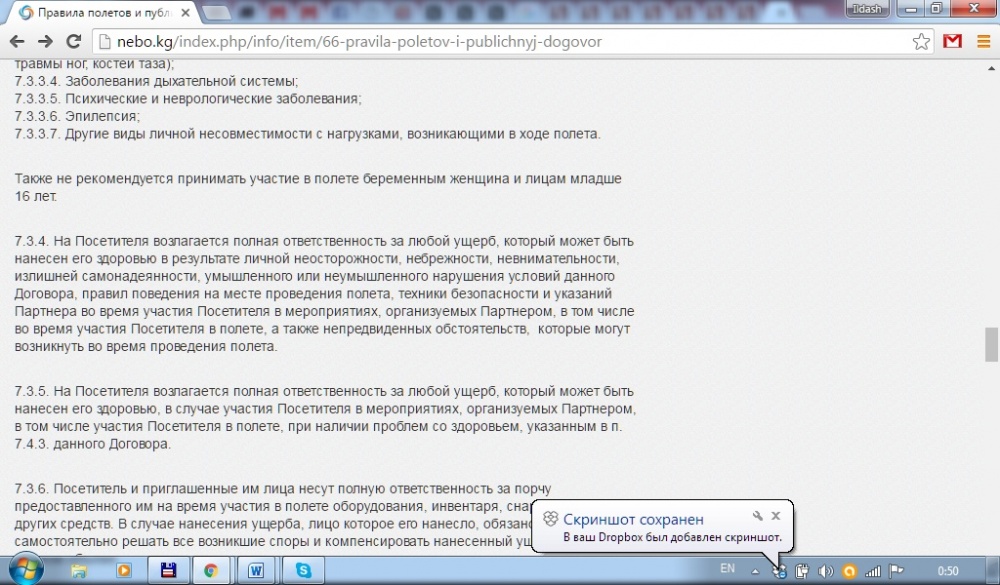Screen dimensions: 1000x585
Task: Click the orange circular tray icon
Action: click(x=849, y=571)
